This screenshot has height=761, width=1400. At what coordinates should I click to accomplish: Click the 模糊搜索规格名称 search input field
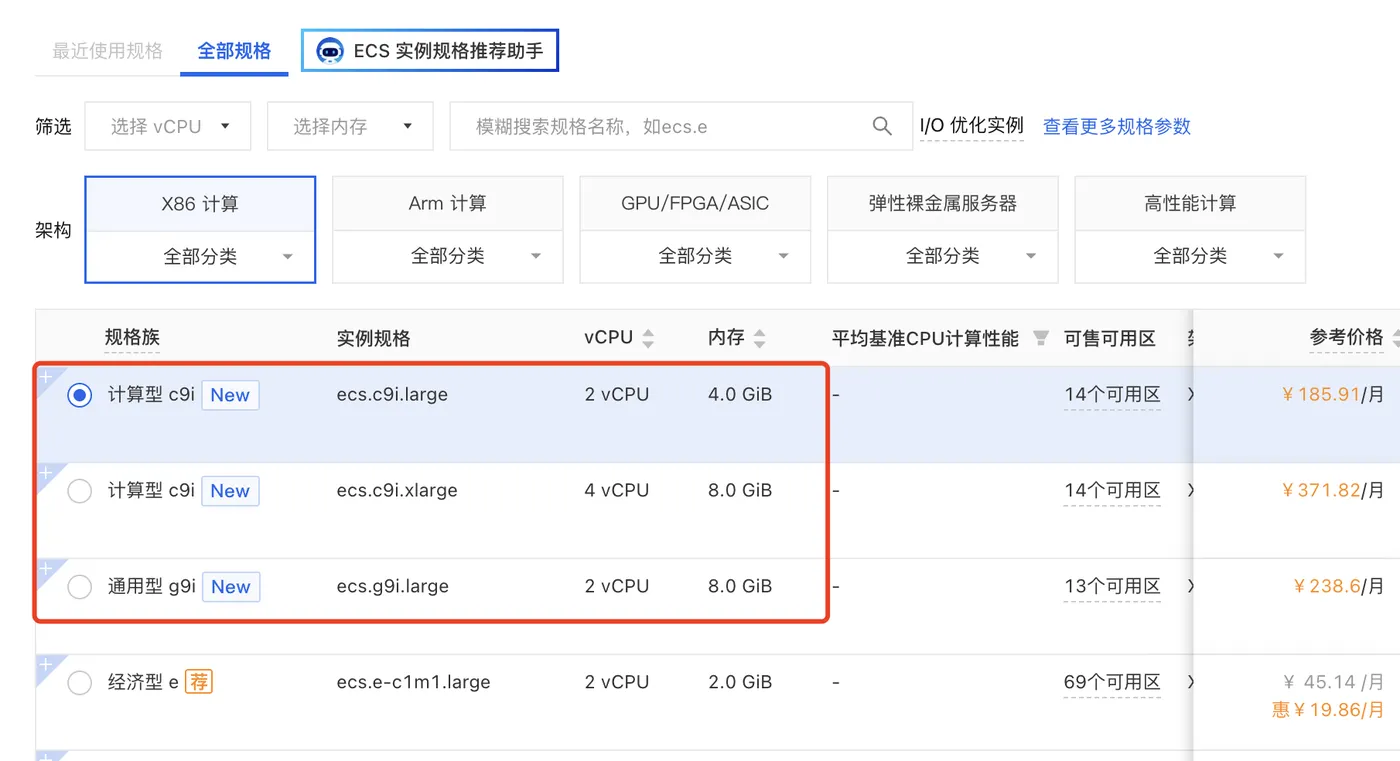coord(660,127)
